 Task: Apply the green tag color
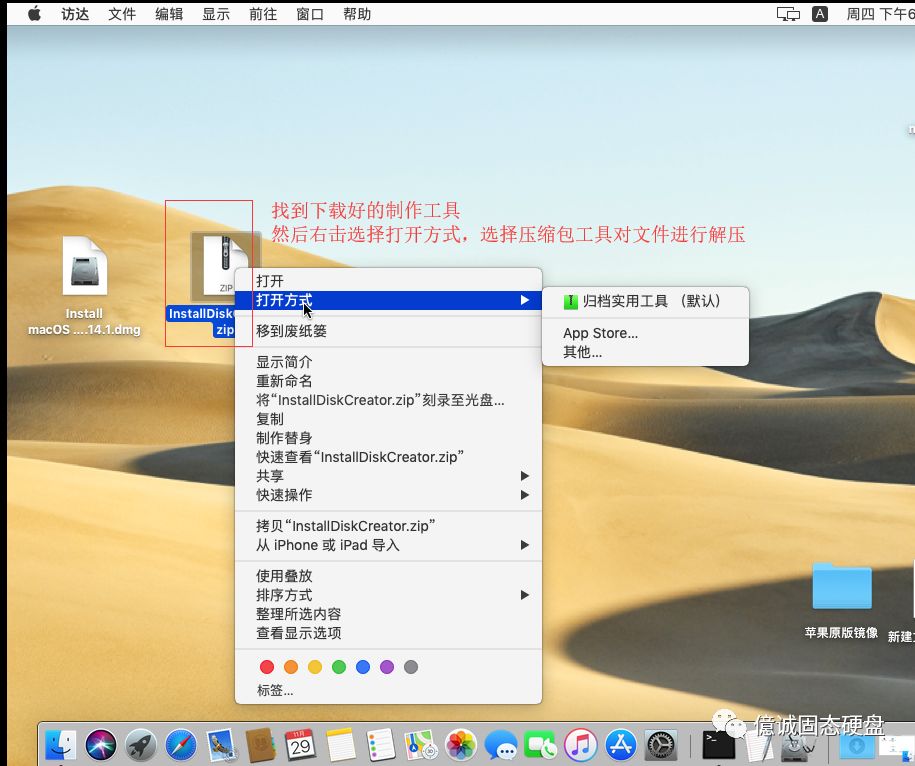pyautogui.click(x=338, y=667)
